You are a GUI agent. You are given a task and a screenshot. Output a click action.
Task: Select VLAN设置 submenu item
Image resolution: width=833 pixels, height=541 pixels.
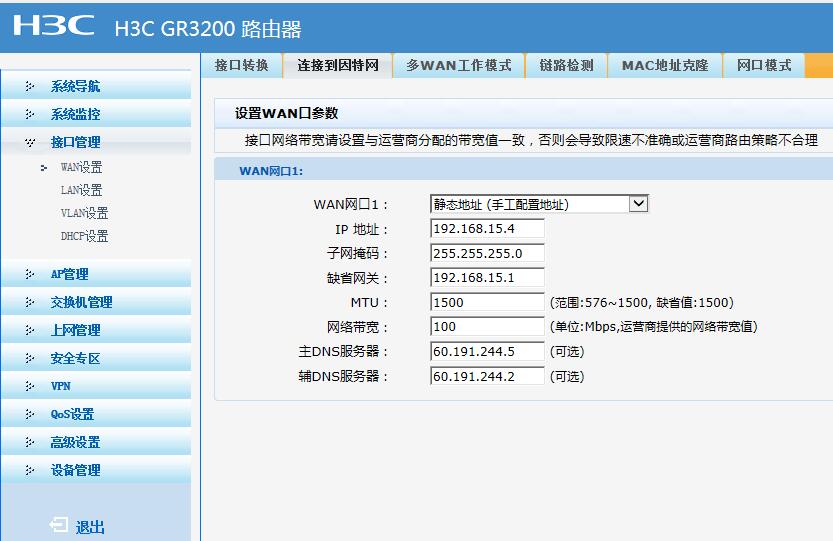point(84,213)
